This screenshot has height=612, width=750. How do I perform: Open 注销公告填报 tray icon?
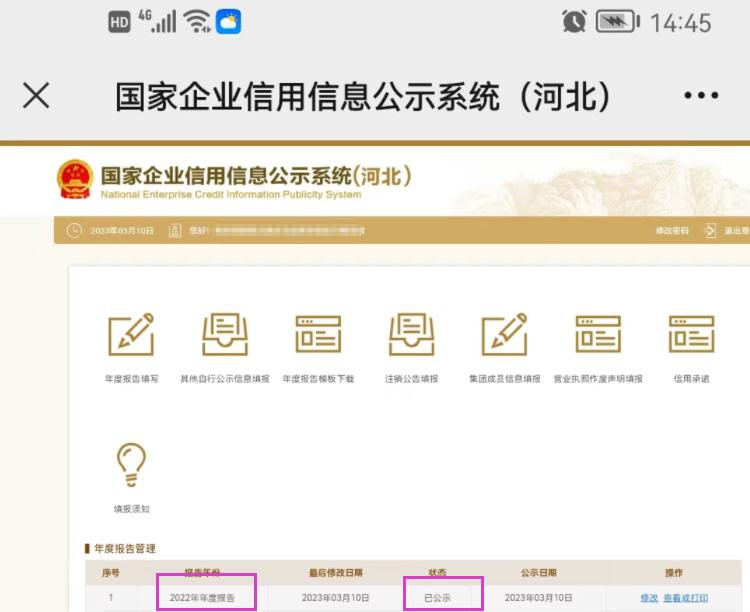point(411,334)
